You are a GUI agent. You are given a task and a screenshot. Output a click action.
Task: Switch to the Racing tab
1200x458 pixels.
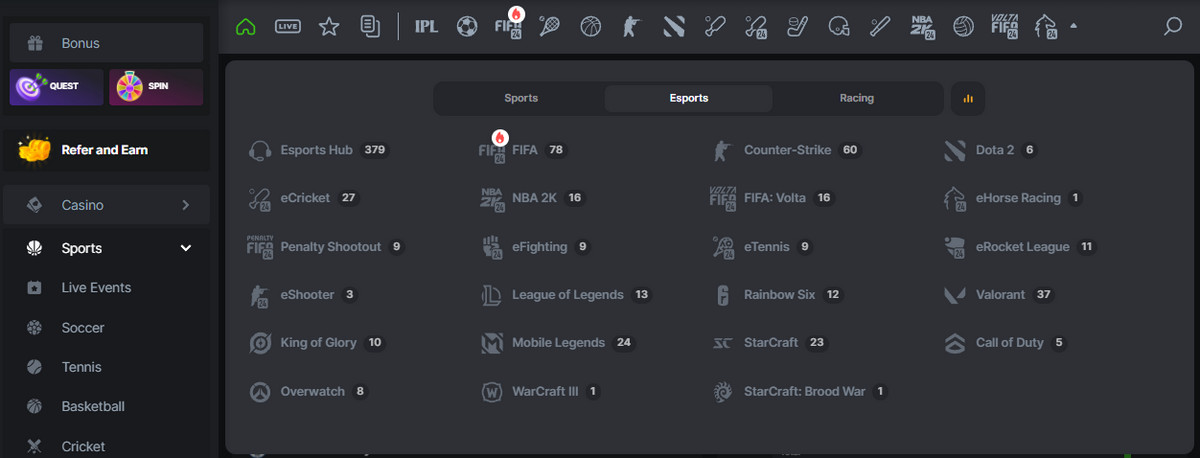coord(857,98)
